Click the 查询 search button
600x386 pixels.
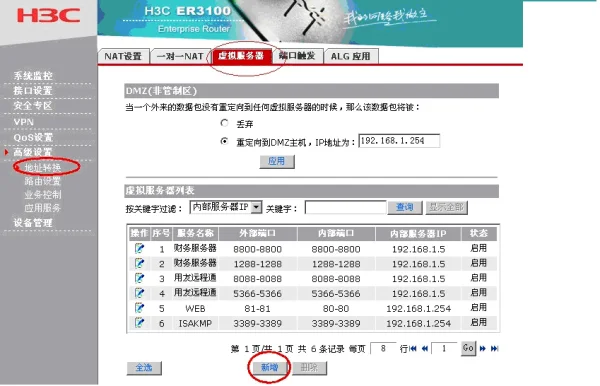405,208
